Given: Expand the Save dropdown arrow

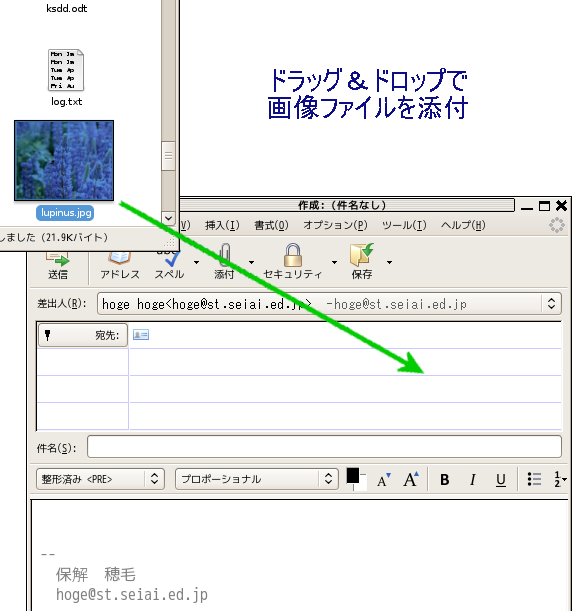Looking at the screenshot, I should click(389, 262).
